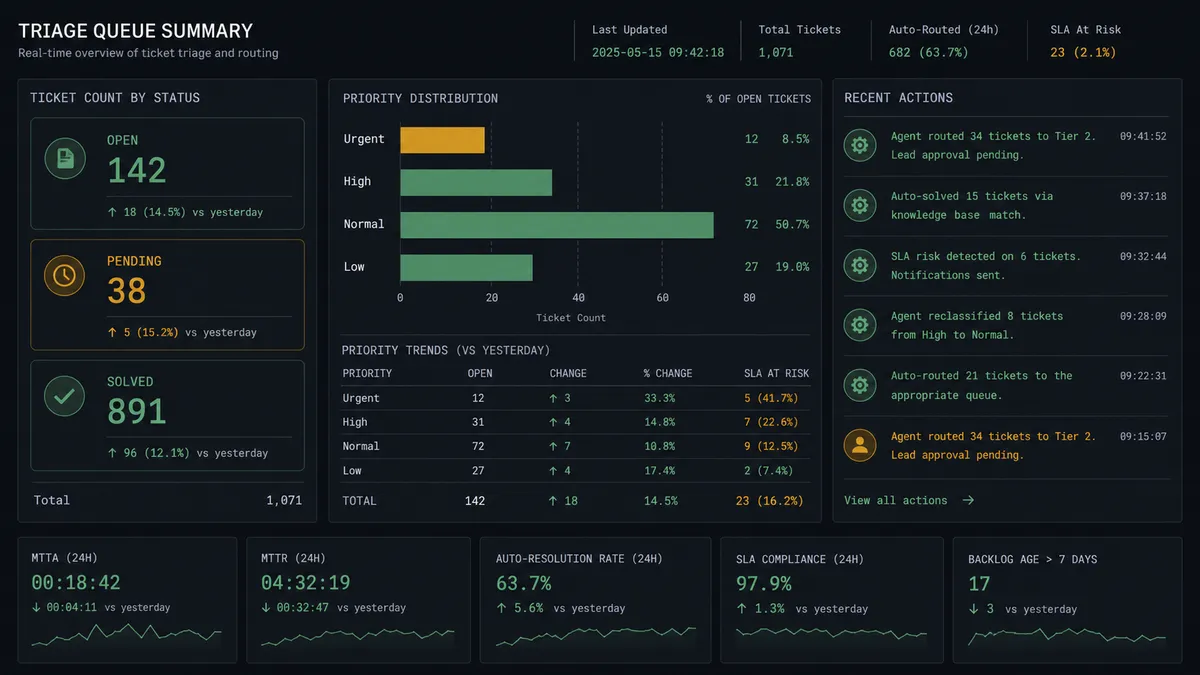Viewport: 1200px width, 675px height.
Task: Click down arrow under Backlog Age value
Action: [973, 609]
